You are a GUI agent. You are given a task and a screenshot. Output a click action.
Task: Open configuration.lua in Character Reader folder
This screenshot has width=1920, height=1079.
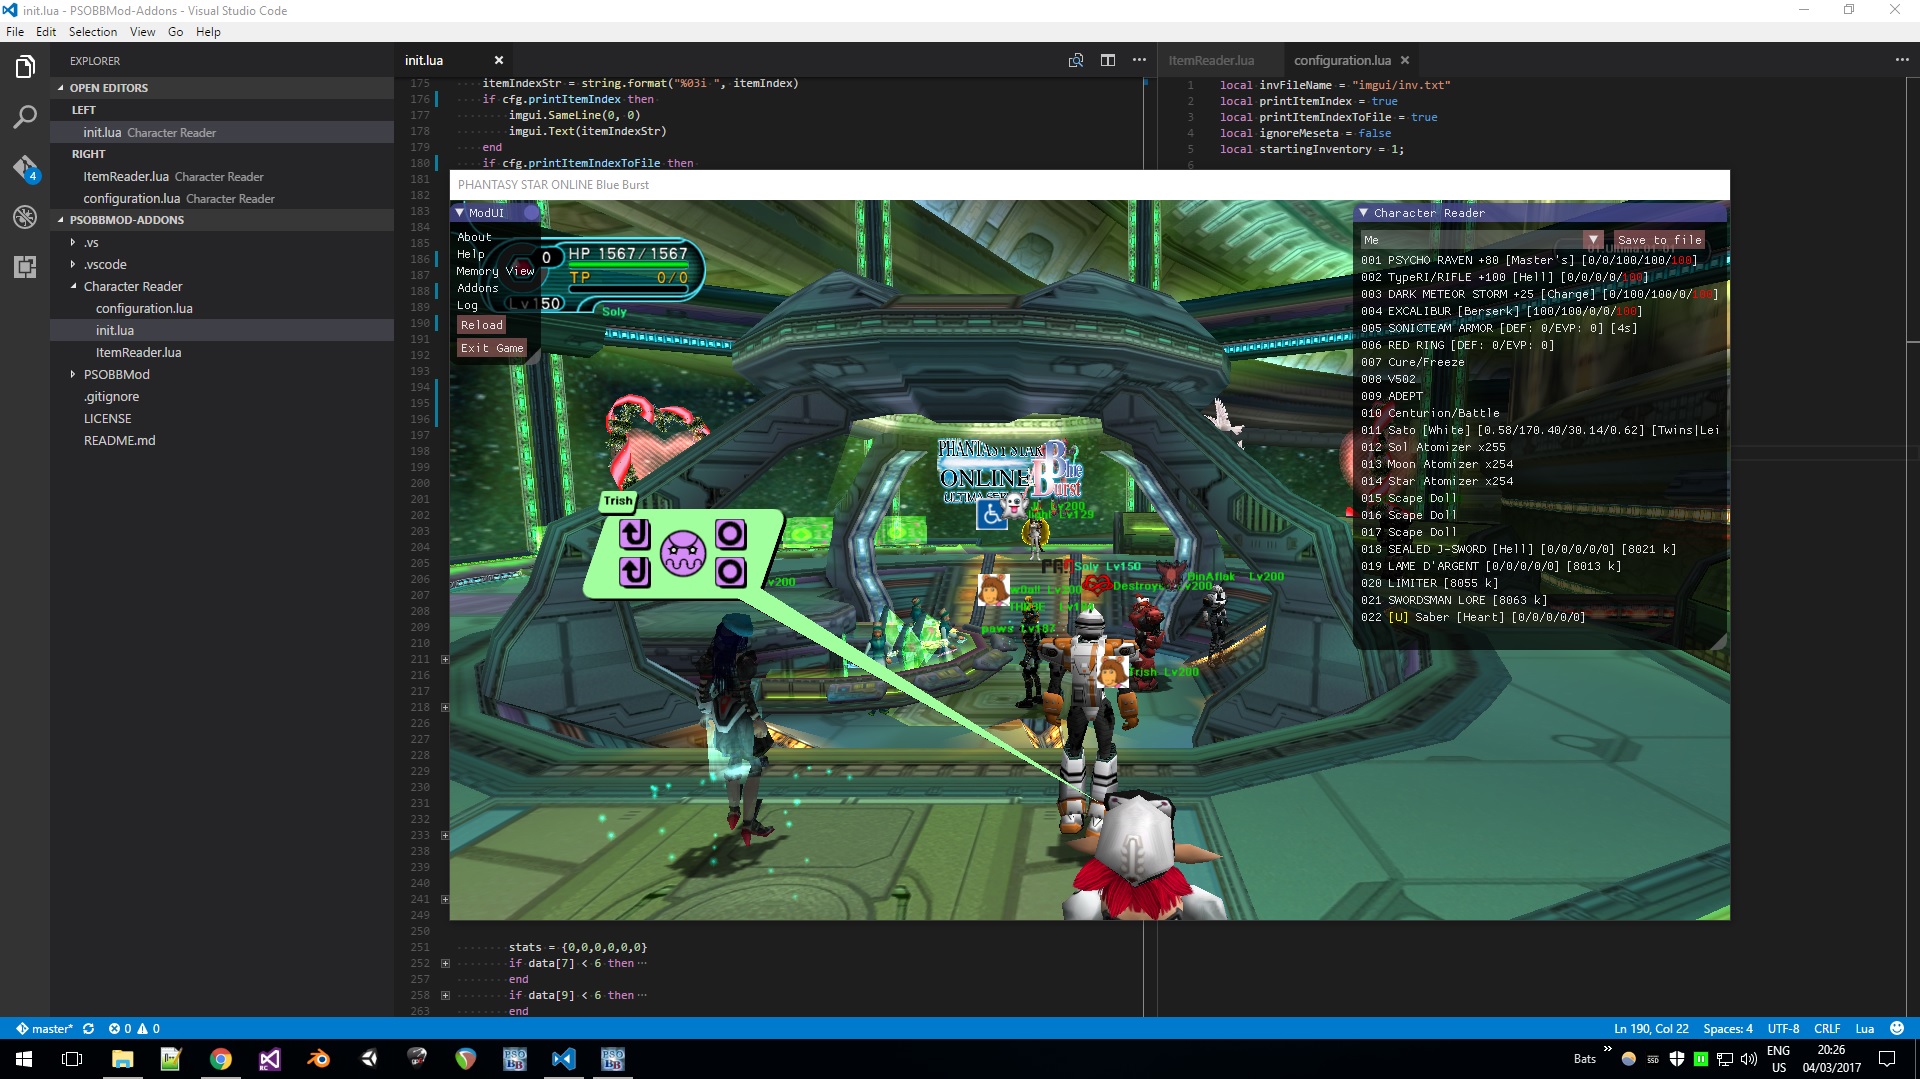[144, 308]
